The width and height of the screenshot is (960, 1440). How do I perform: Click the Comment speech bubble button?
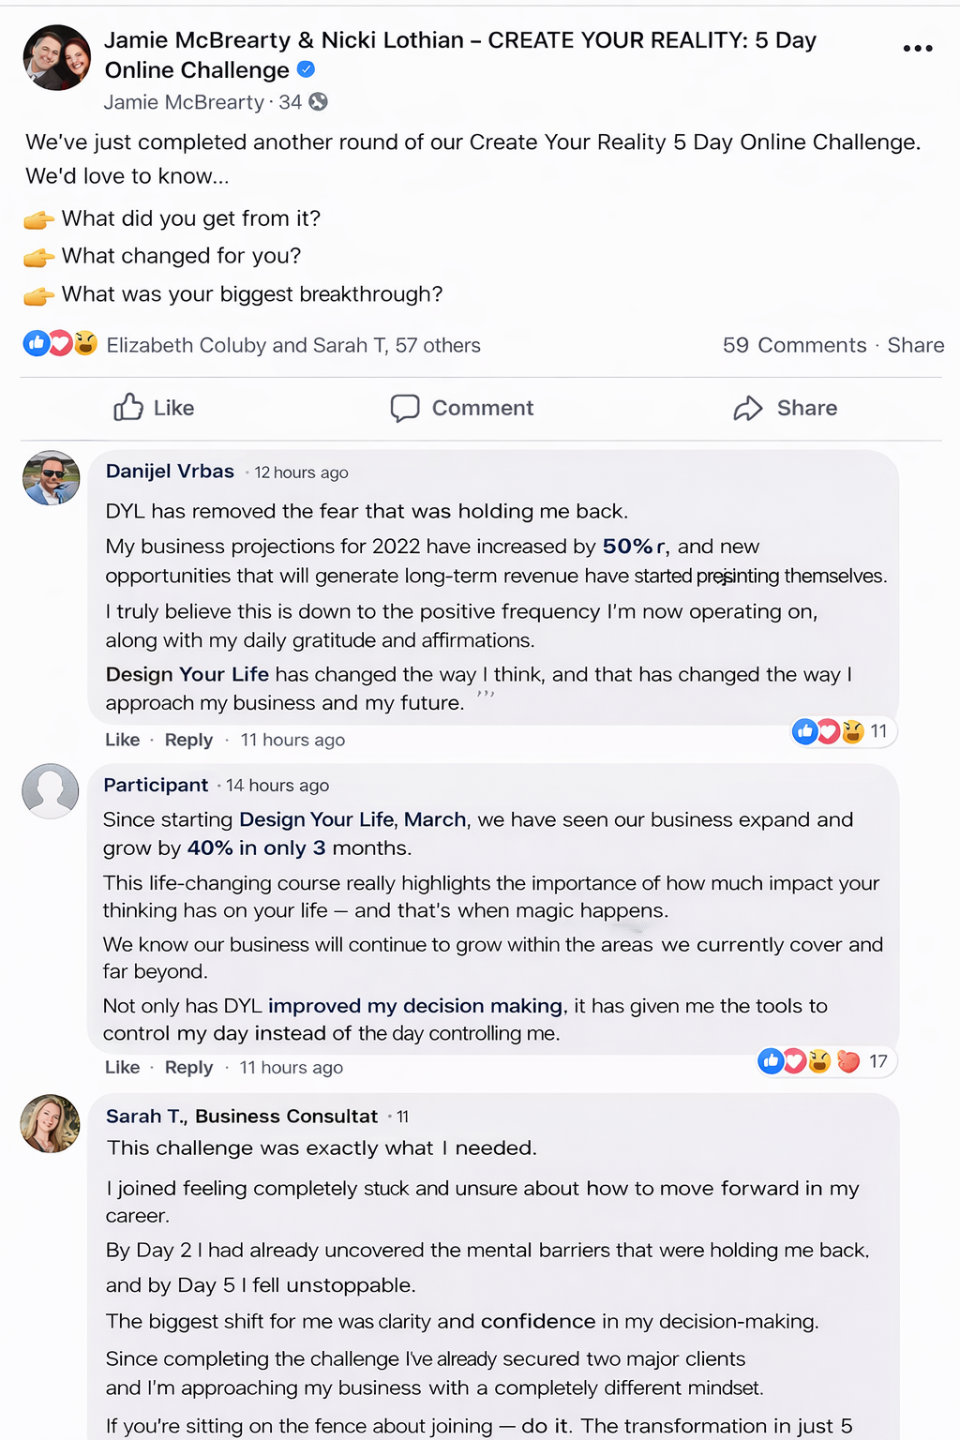tap(462, 408)
